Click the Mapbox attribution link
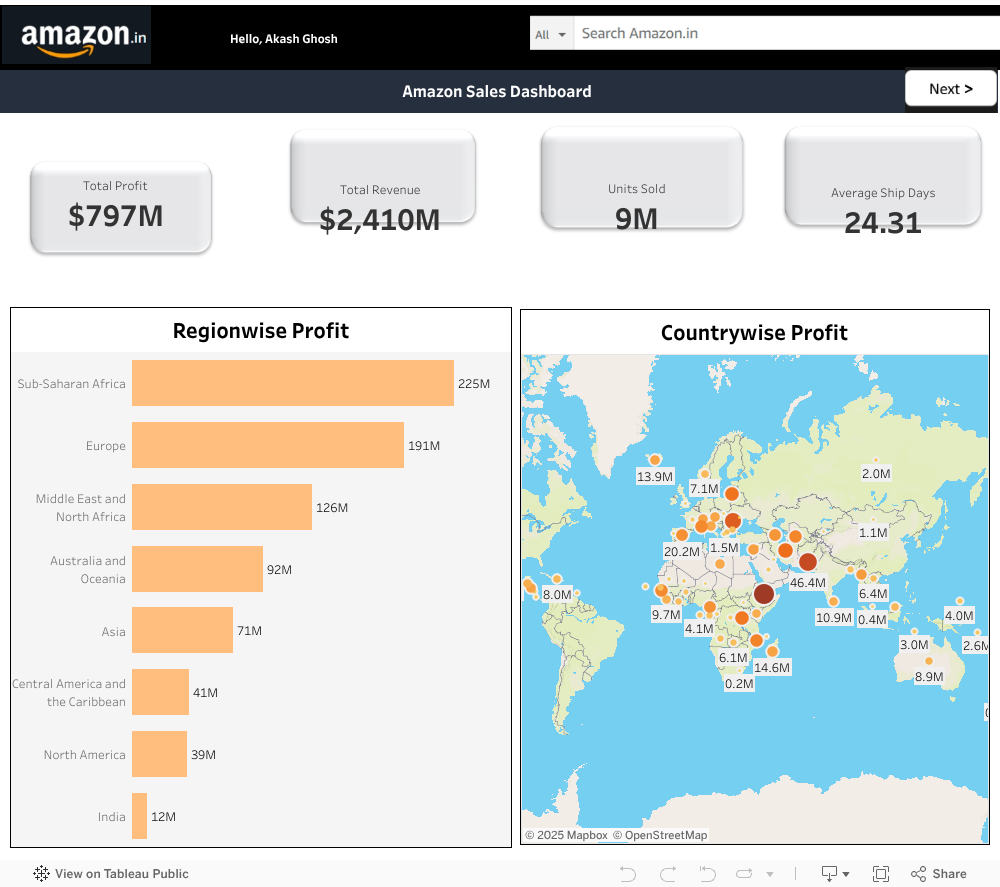The width and height of the screenshot is (1000, 887). pyautogui.click(x=566, y=835)
